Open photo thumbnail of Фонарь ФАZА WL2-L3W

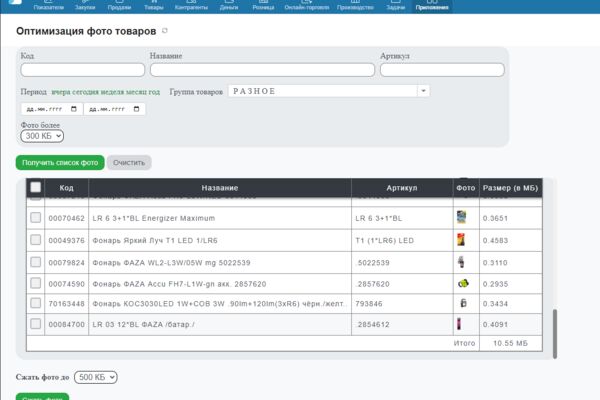(x=461, y=262)
